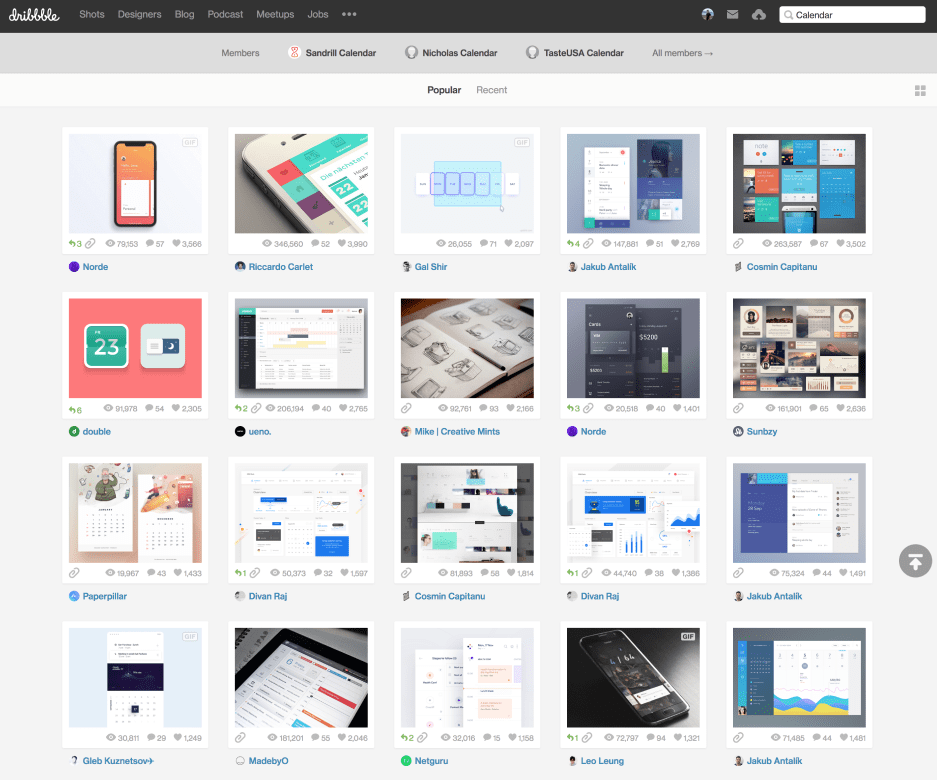937x780 pixels.
Task: Open the inbox envelope icon
Action: pos(733,14)
